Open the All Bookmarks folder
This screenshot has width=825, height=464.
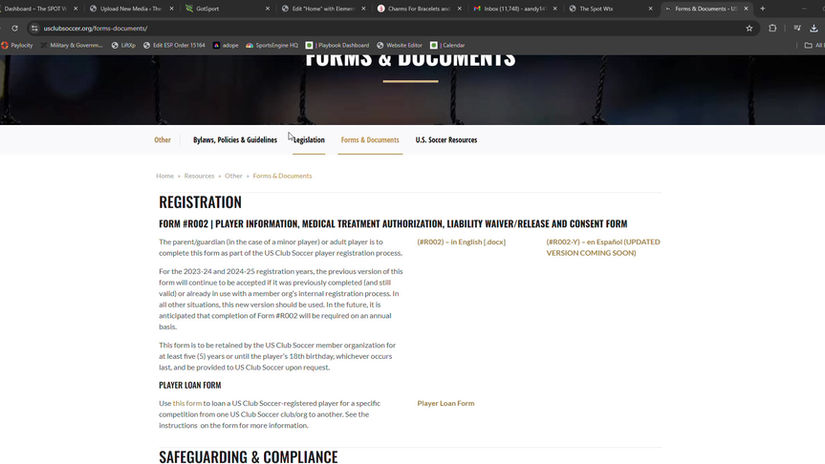coord(814,45)
